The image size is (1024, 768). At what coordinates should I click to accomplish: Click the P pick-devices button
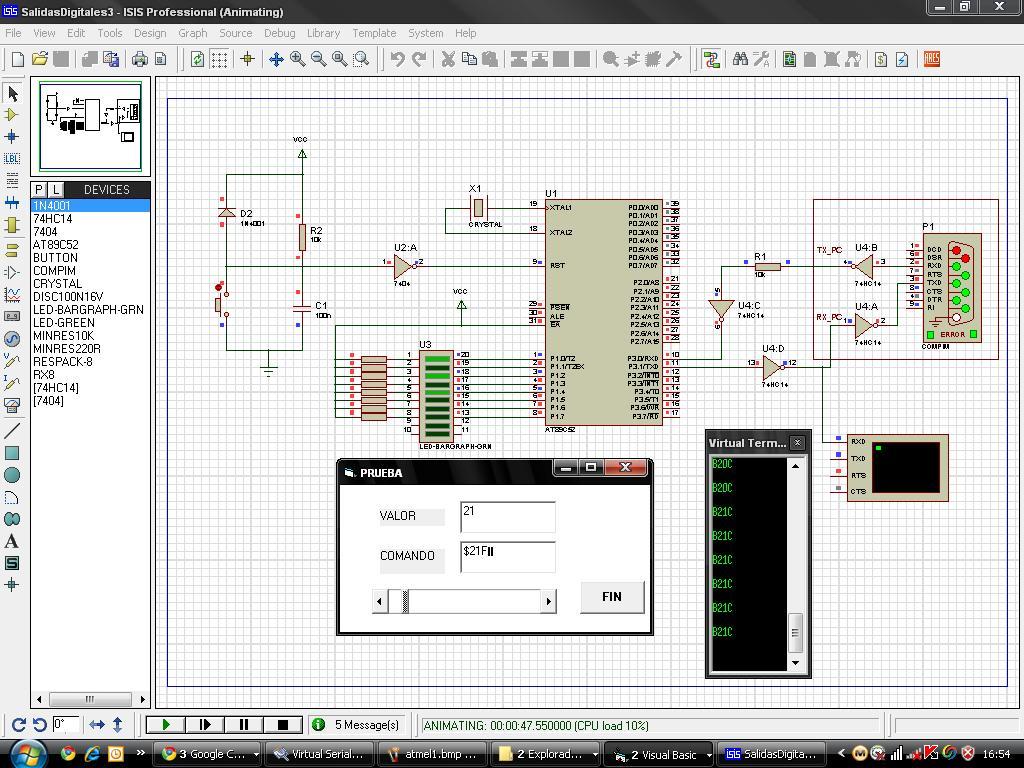pos(37,189)
